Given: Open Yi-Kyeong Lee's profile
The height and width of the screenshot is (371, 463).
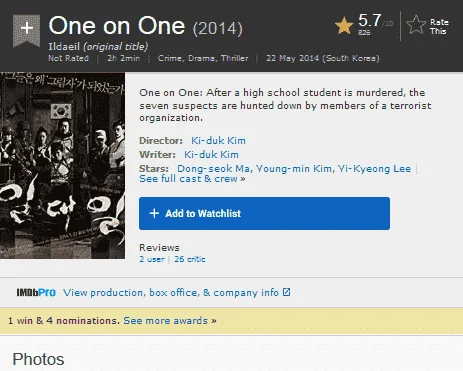Looking at the screenshot, I should pos(374,169).
